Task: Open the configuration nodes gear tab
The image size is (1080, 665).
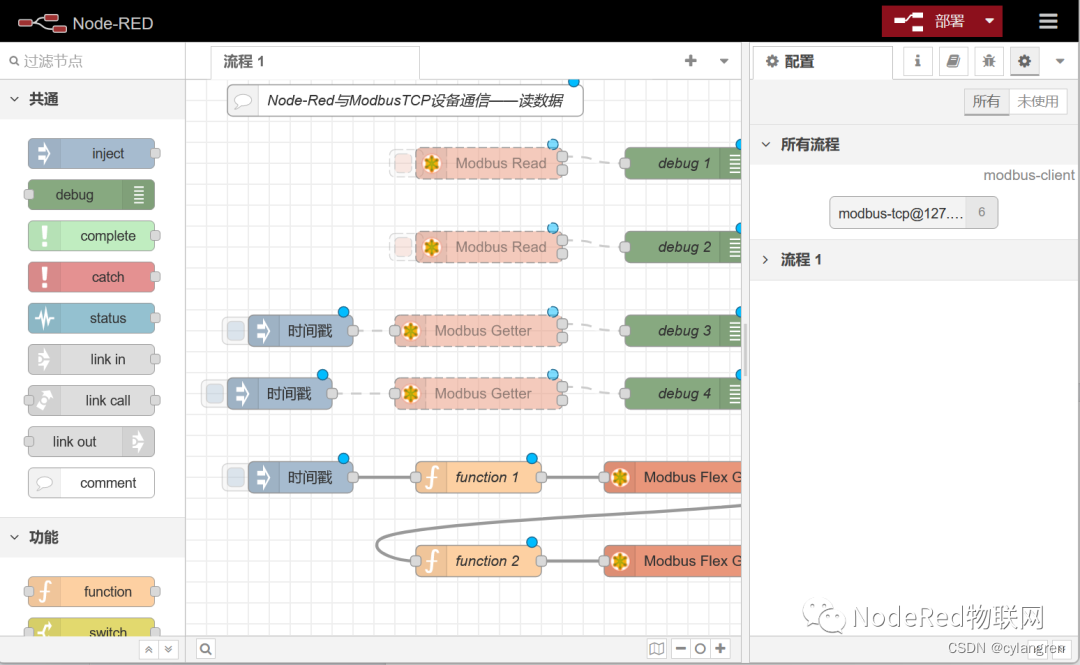Action: pos(1024,61)
